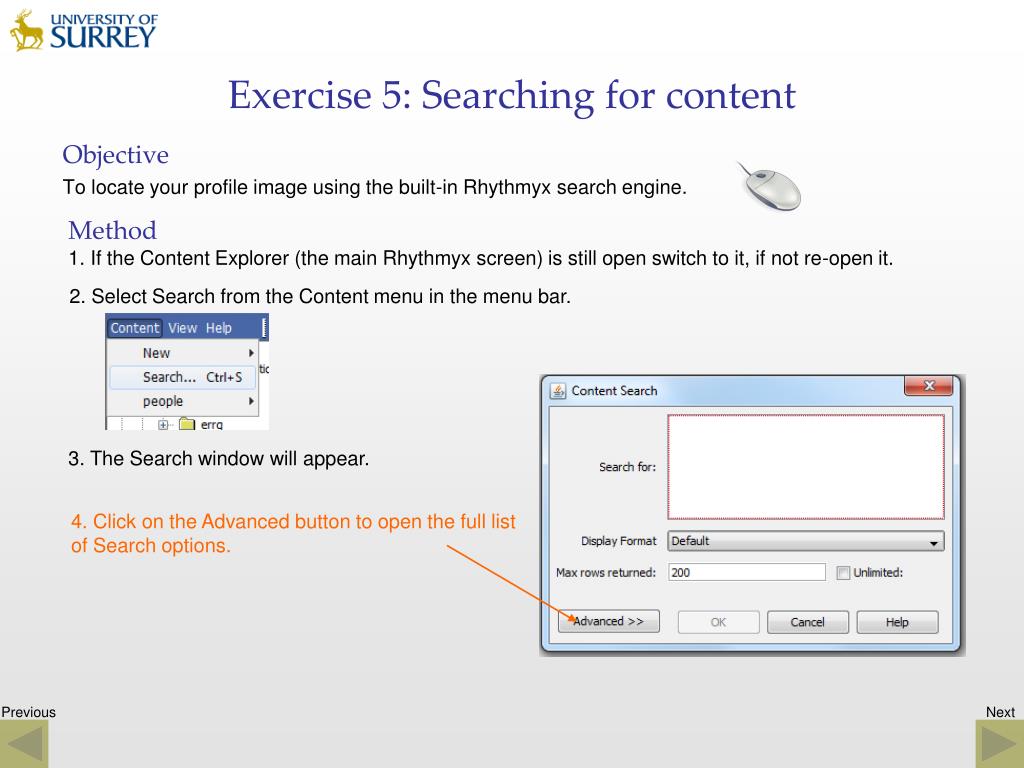Cancel the Content Search dialog
Screen dimensions: 1024x768
pos(807,622)
